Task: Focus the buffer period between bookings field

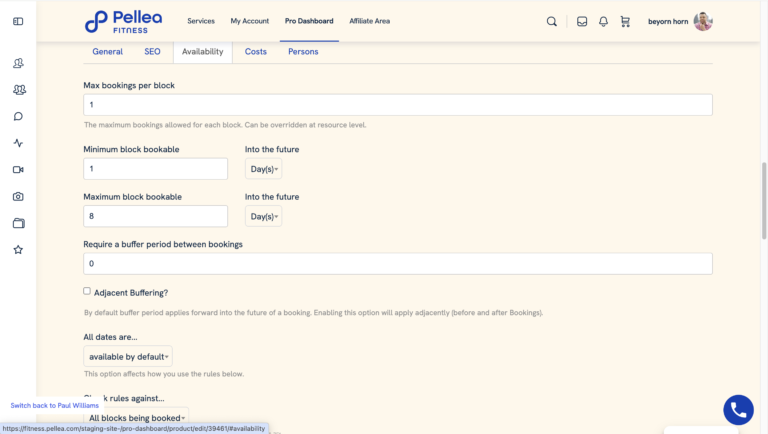Action: 398,264
